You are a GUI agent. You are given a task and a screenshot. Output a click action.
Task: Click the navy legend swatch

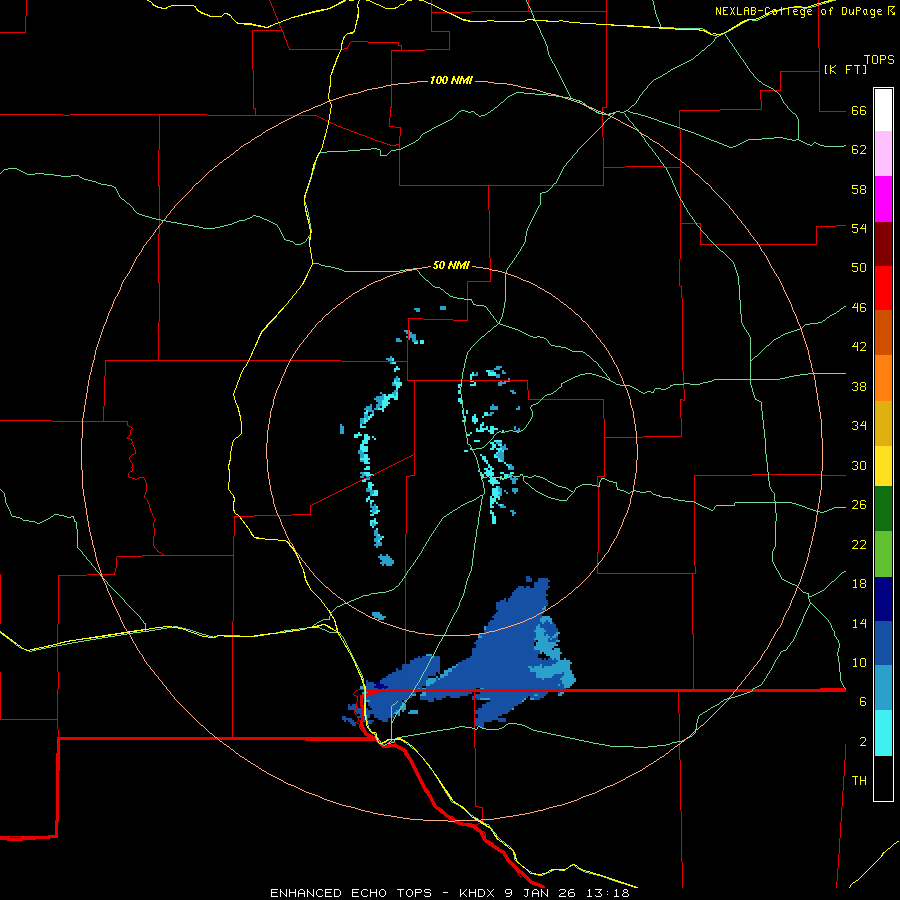pyautogui.click(x=883, y=599)
